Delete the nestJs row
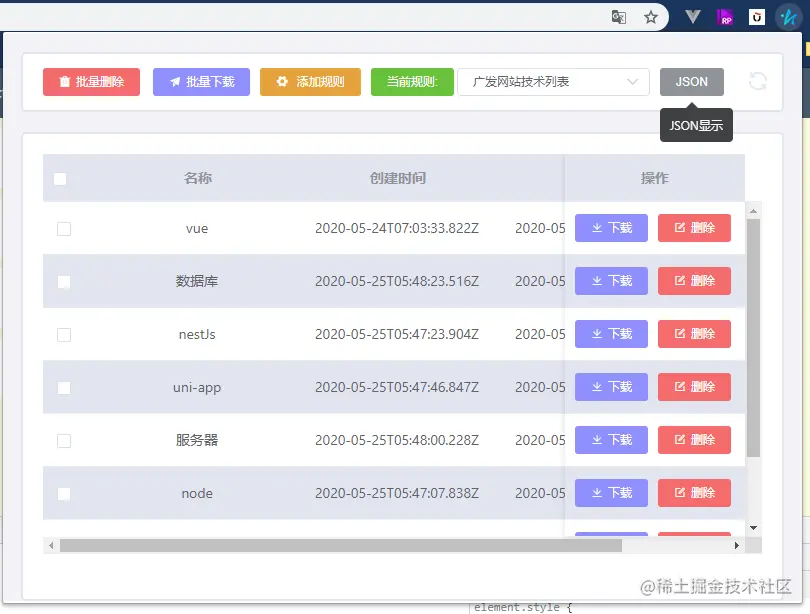The width and height of the screenshot is (810, 614). click(x=694, y=334)
